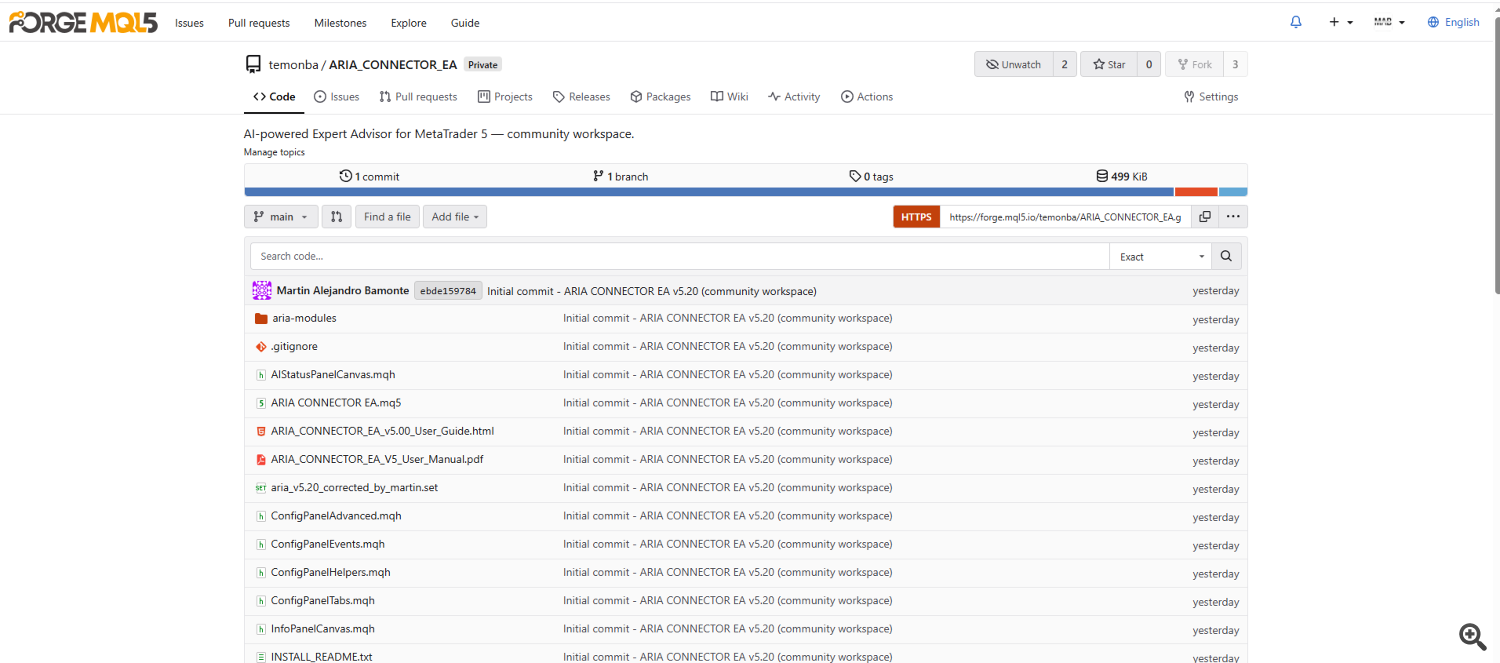Open ARIA CONNECTOR EA.mq5 file
Screen dimensions: 1500x663
336,403
